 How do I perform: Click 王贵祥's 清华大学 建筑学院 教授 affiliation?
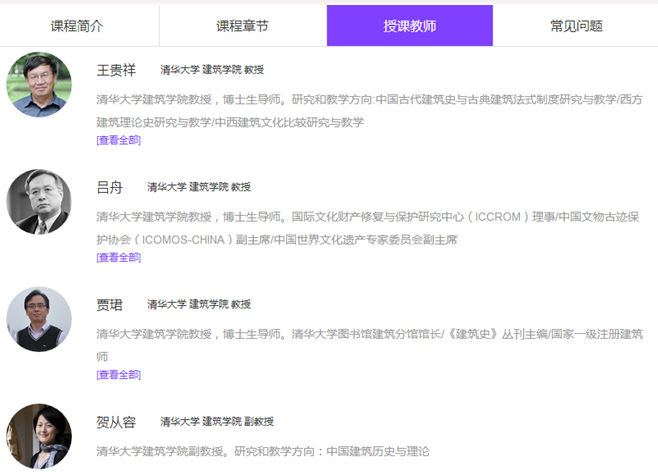tap(212, 71)
